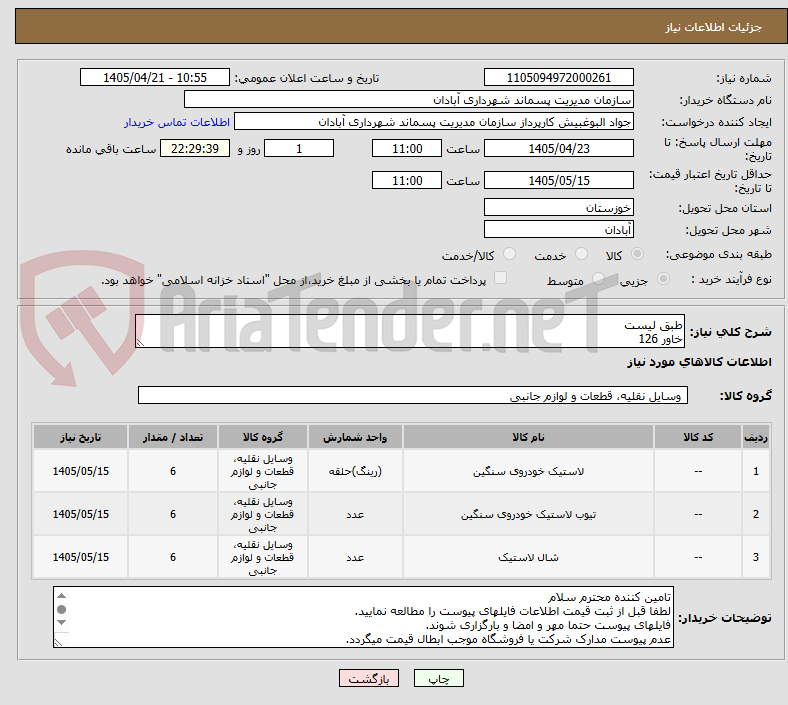Click the response deadline date 1405/04/23
This screenshot has height=705, width=788.
coord(558,149)
